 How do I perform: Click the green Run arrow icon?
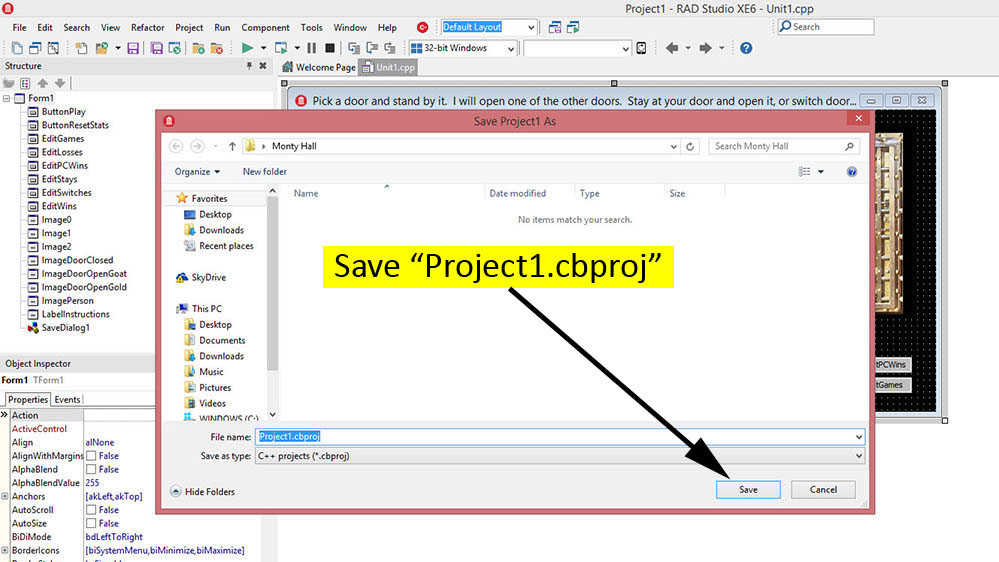coord(247,48)
